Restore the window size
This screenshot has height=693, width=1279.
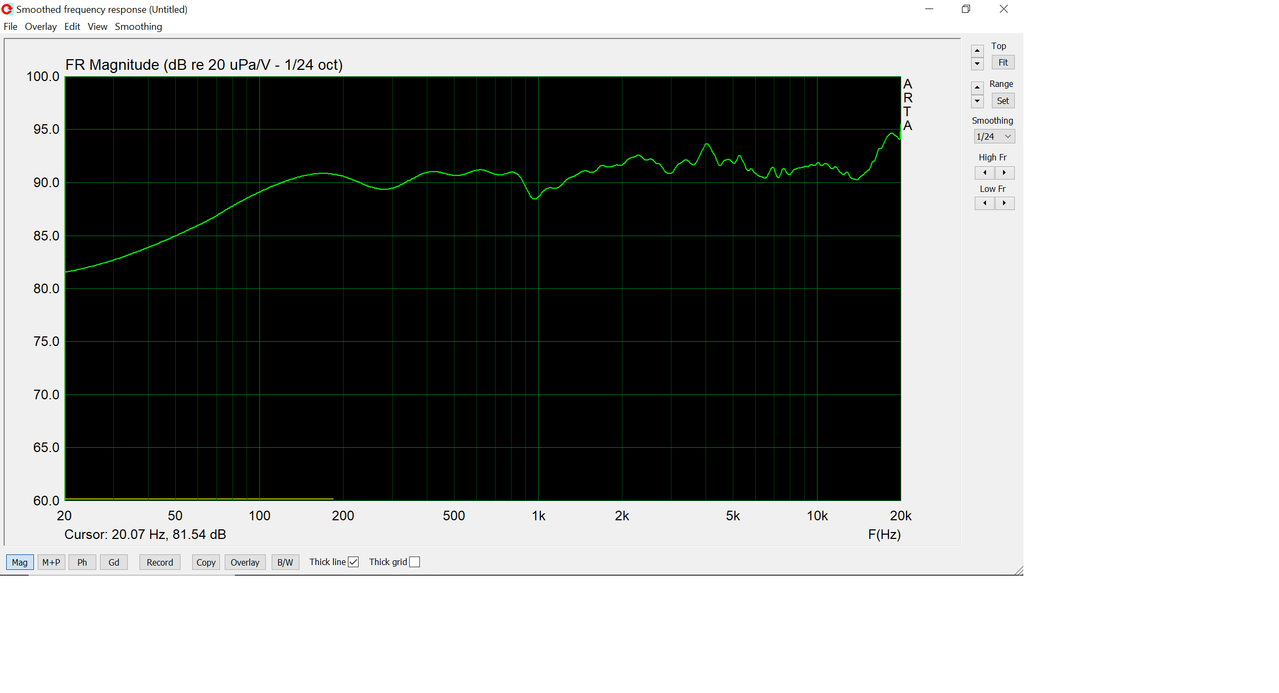966,9
